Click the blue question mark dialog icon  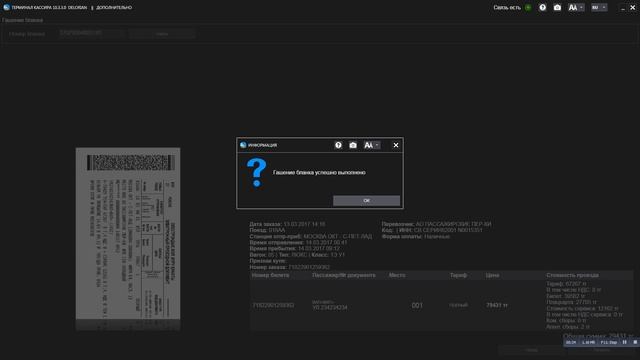(x=256, y=173)
